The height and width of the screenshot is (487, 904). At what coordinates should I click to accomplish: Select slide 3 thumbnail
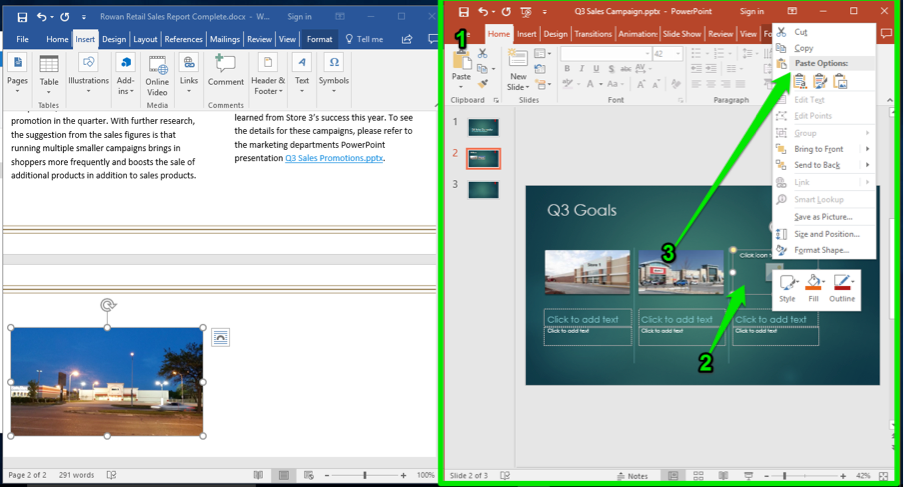[483, 190]
